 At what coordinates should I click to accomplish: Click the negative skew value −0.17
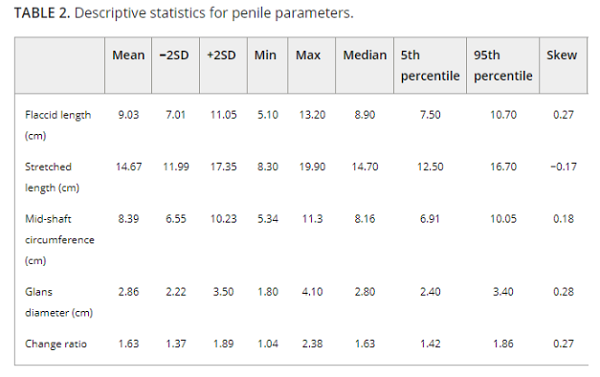[x=563, y=166]
